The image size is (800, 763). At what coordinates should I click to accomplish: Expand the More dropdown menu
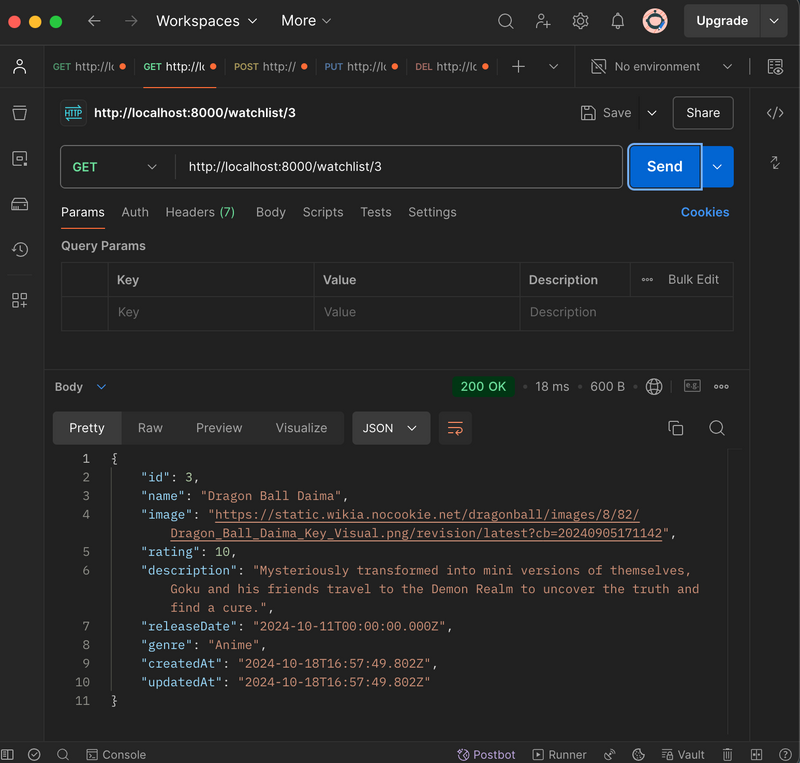pos(306,21)
